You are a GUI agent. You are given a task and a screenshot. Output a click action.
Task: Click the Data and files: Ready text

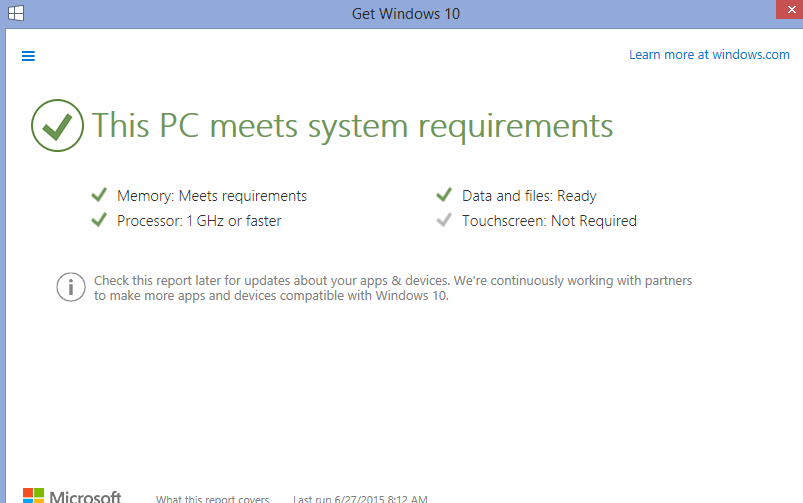click(x=529, y=196)
